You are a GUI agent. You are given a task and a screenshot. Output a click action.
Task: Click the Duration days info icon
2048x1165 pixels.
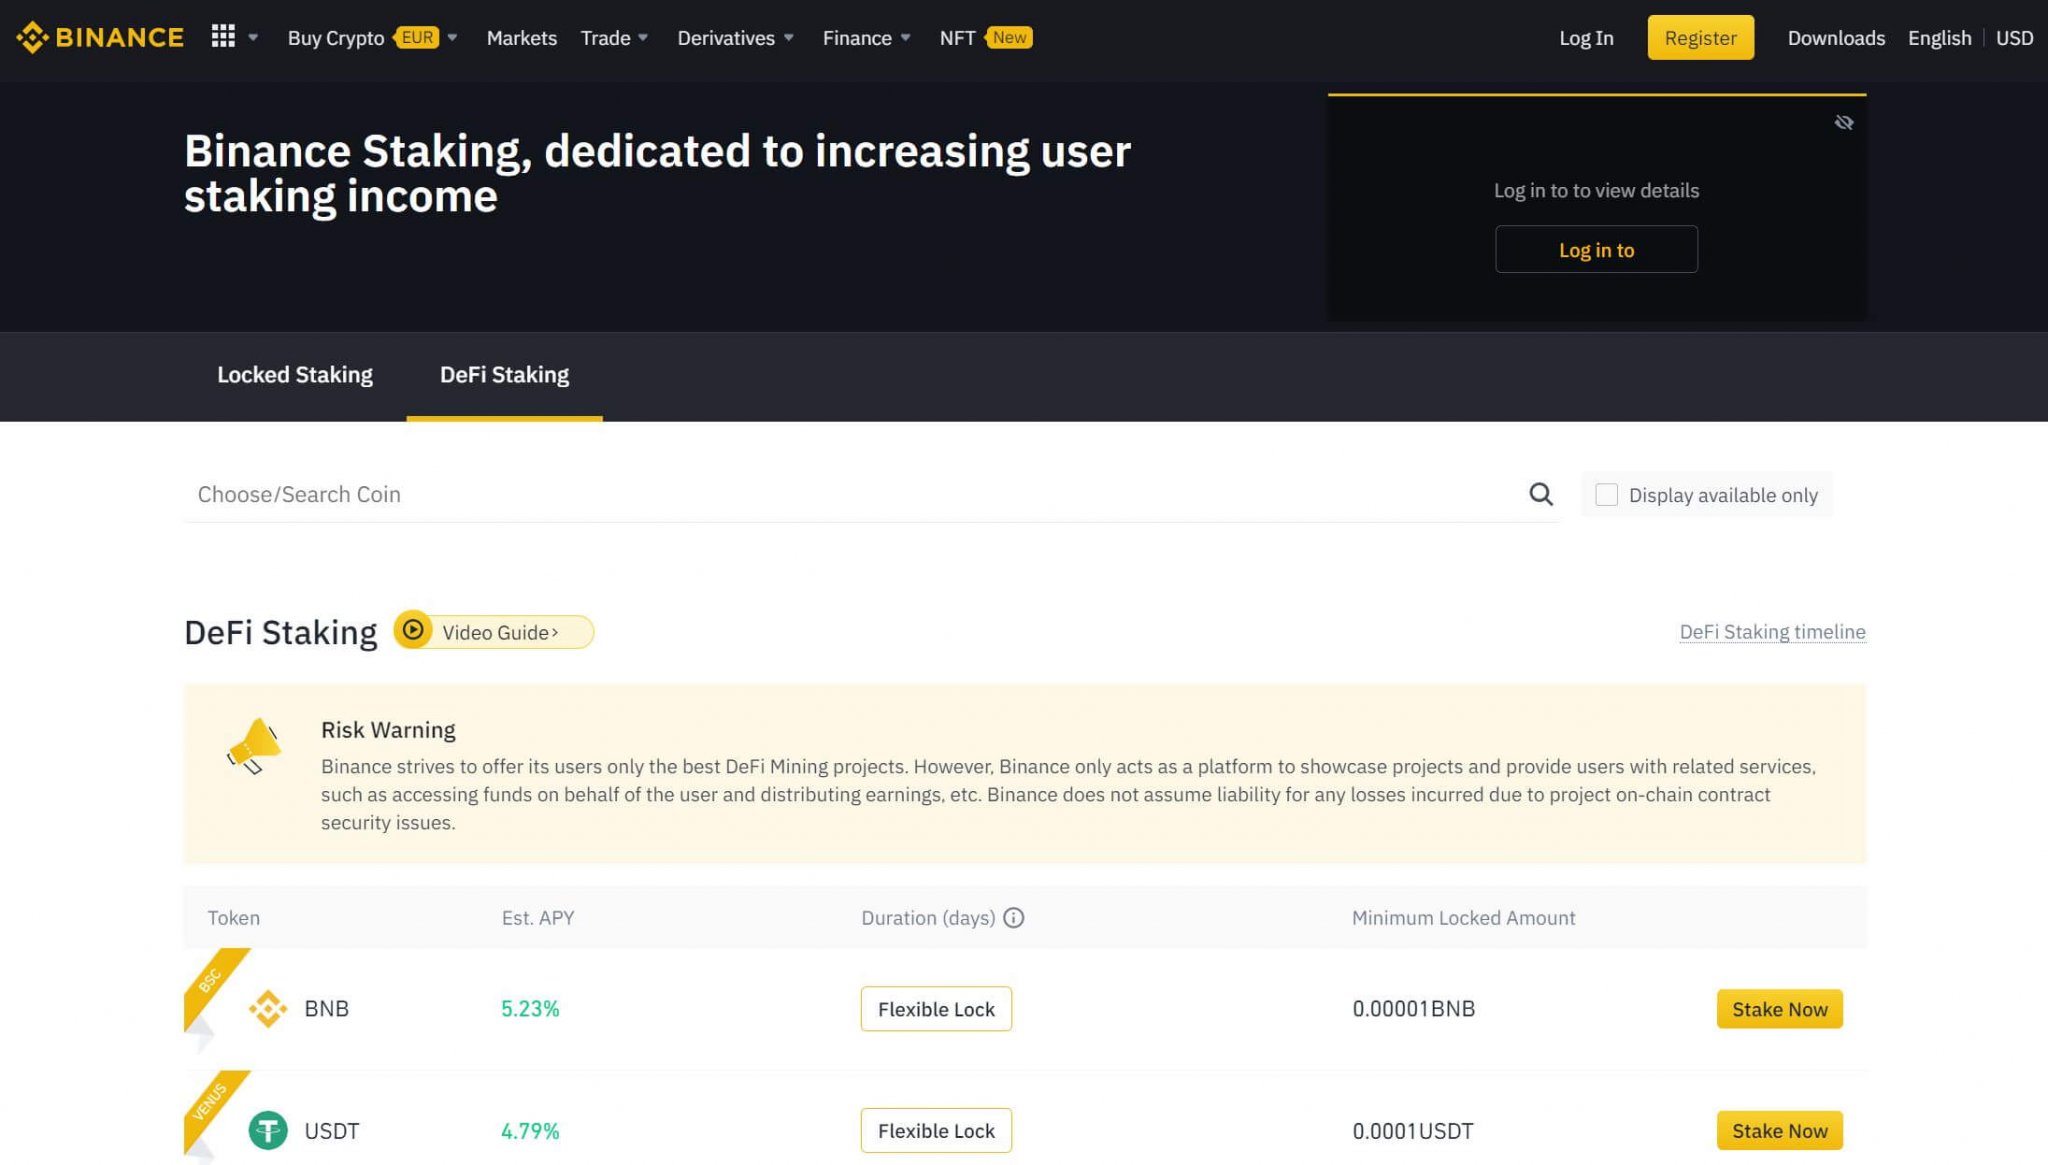1014,917
